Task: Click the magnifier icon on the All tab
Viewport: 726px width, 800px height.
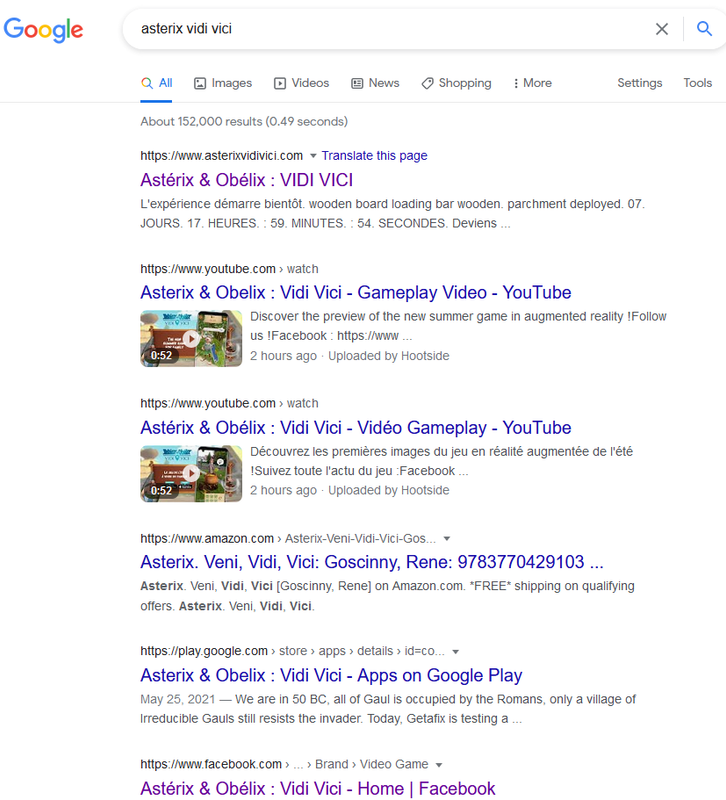Action: tap(147, 83)
